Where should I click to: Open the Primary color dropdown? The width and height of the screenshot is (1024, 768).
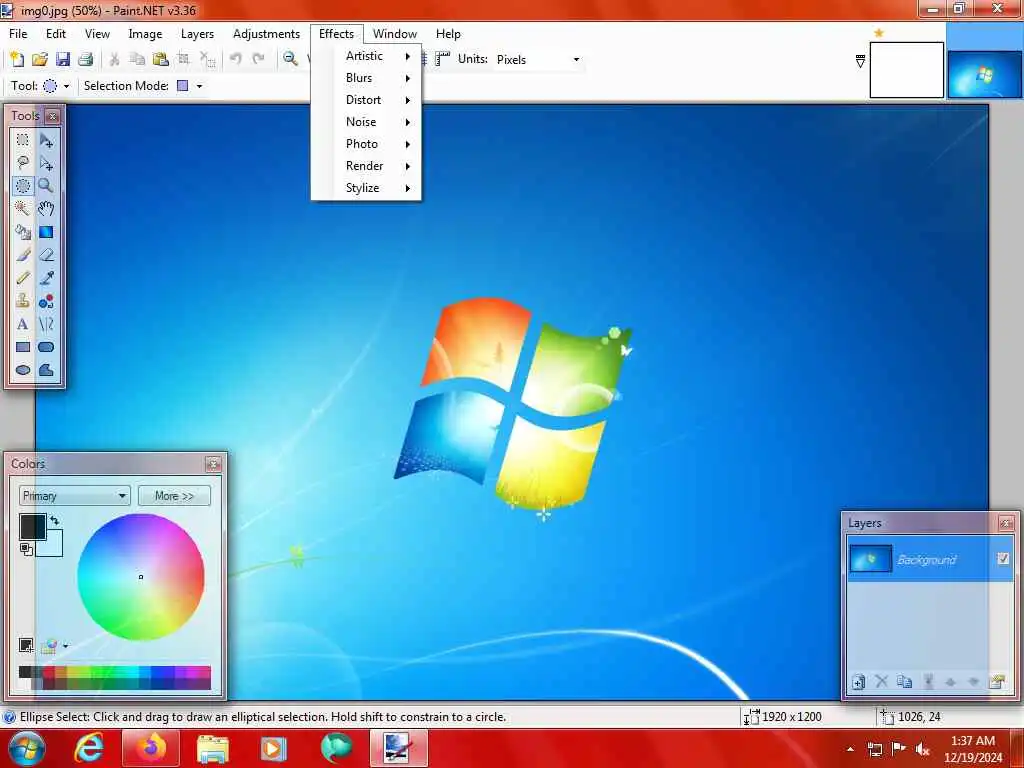[74, 496]
